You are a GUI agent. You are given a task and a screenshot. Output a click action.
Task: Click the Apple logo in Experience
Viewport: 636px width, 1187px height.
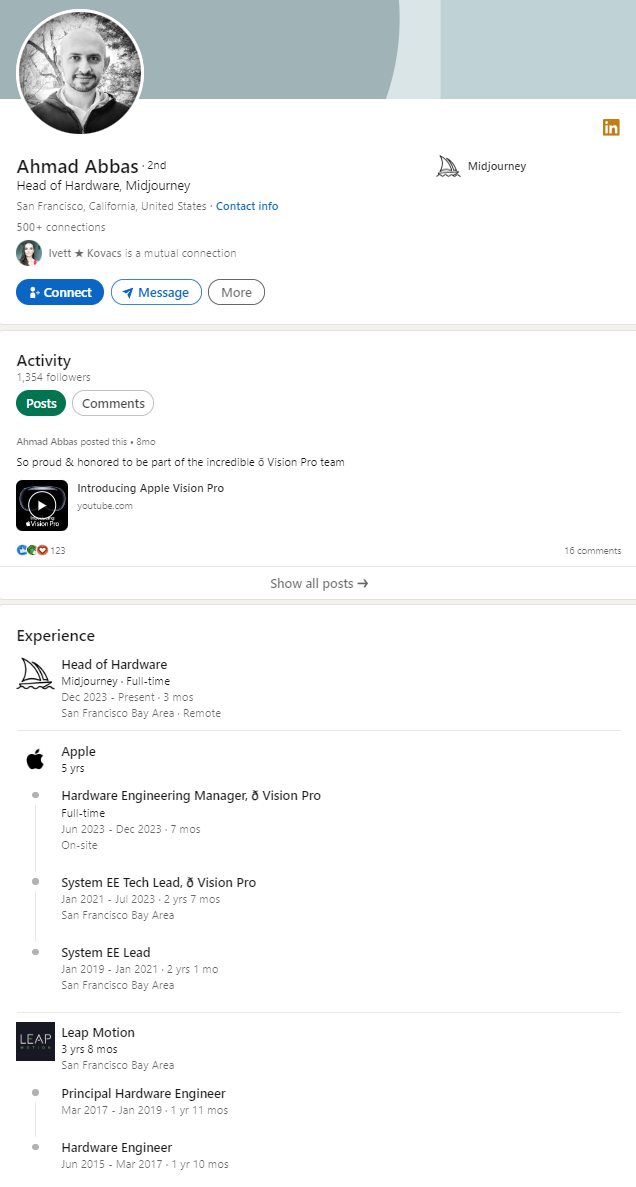(35, 760)
